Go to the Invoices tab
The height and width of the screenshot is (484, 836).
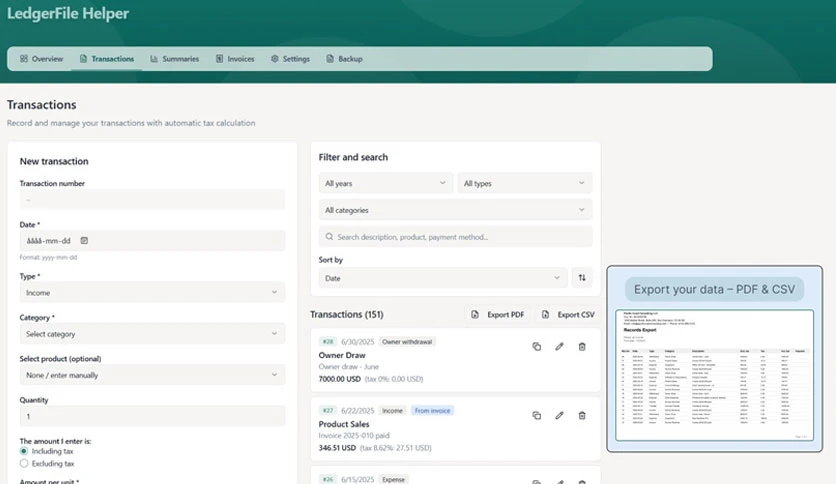click(x=235, y=59)
